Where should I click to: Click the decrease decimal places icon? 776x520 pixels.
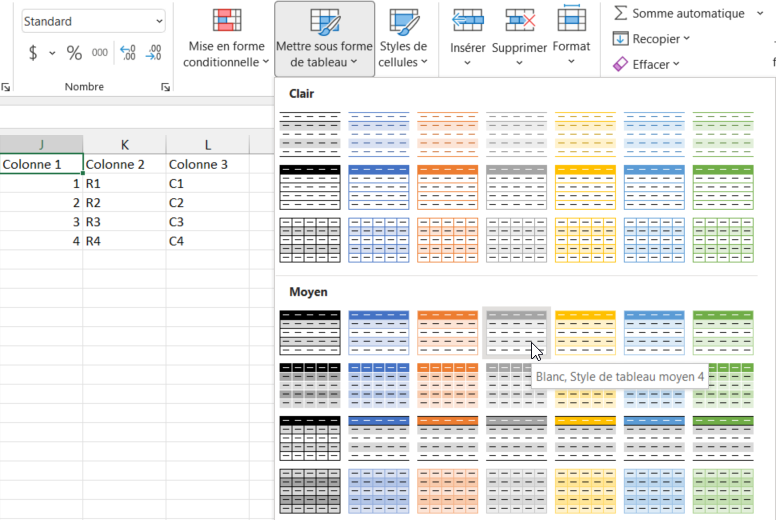153,53
